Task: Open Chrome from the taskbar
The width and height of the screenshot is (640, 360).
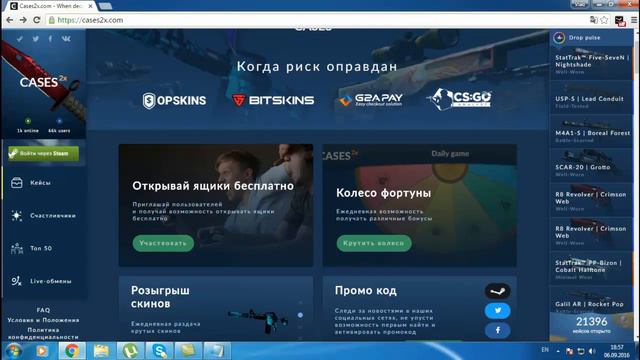Action: 72,351
